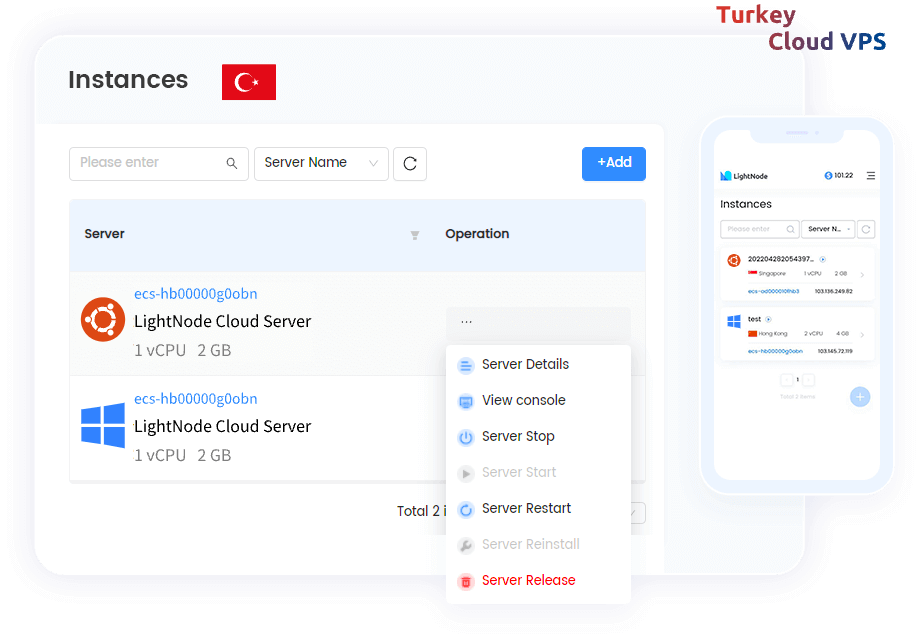Click the Ubuntu logo of the first server

[102, 320]
